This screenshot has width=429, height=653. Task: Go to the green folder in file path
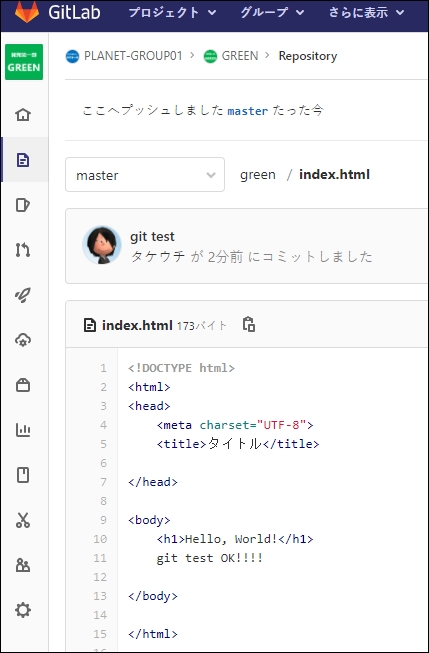click(258, 175)
